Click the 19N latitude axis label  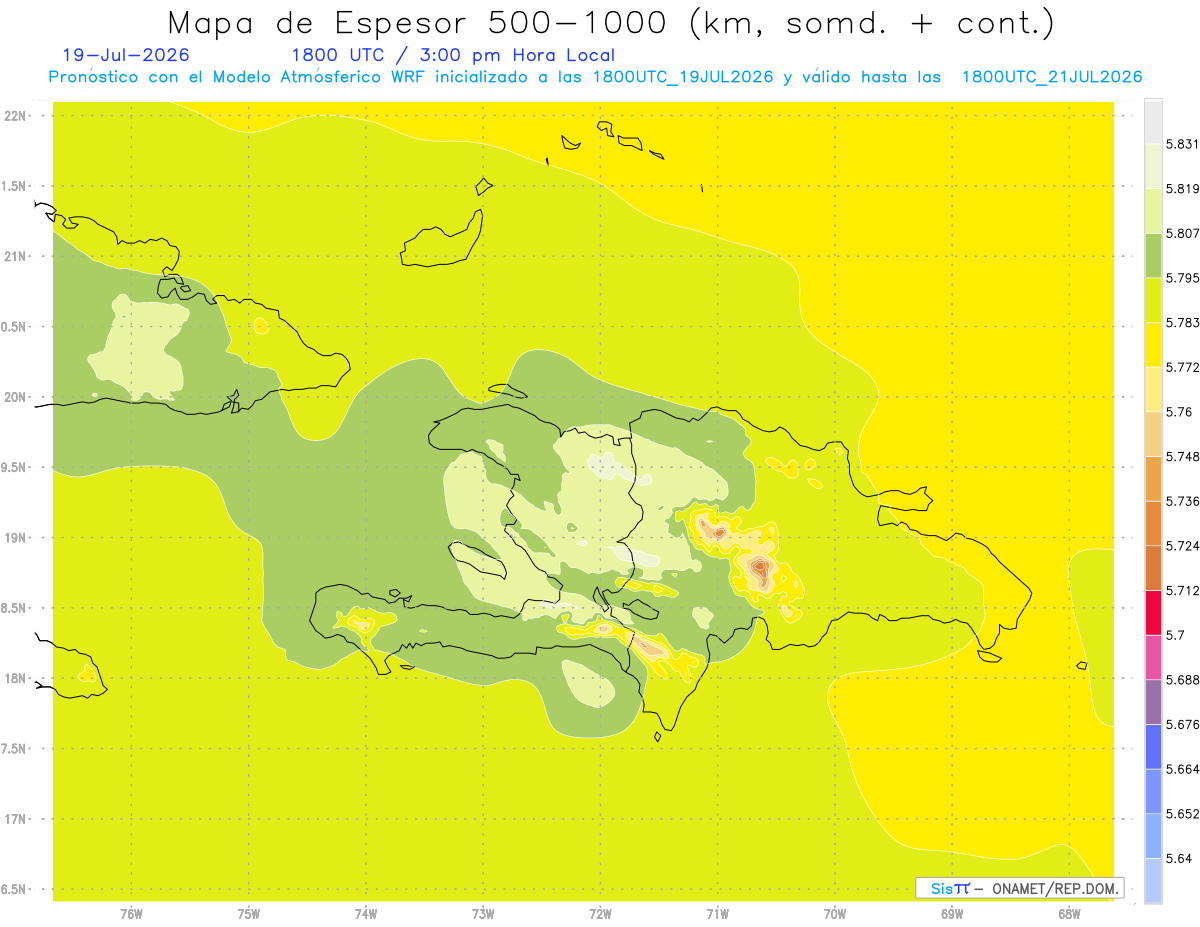click(x=15, y=538)
